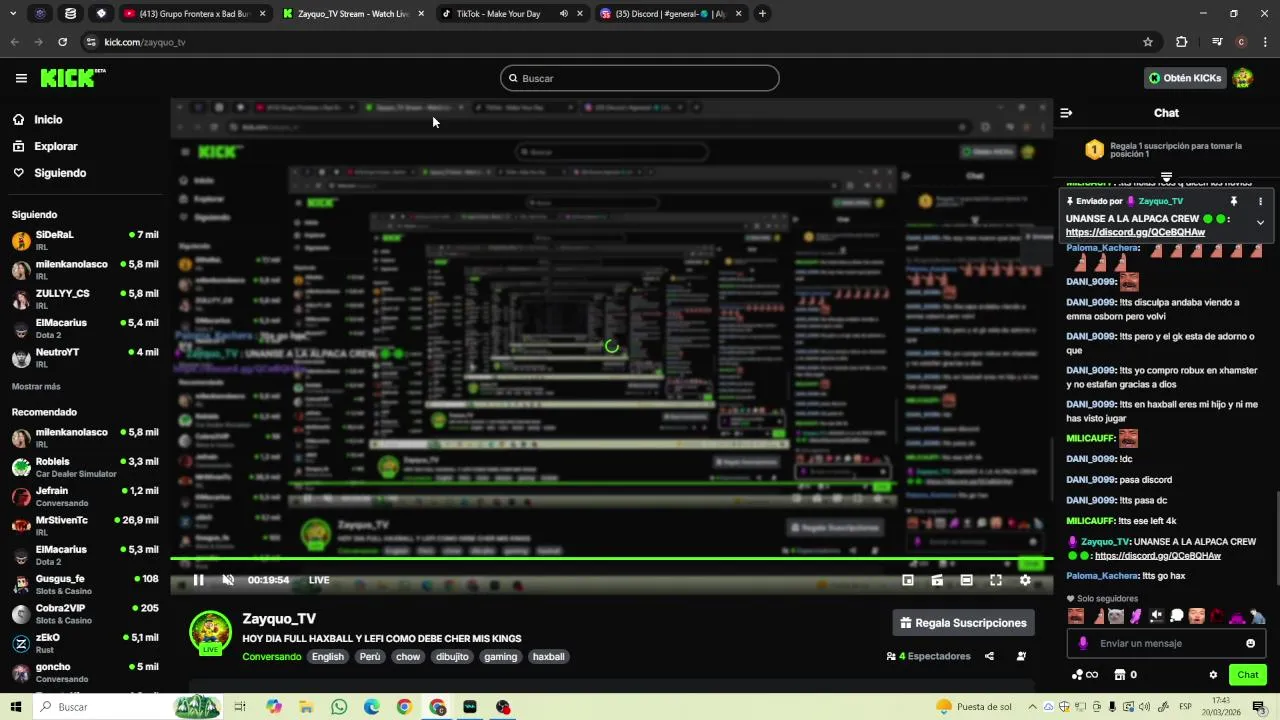The image size is (1280, 720).
Task: Click the green stream progress bar
Action: point(611,559)
